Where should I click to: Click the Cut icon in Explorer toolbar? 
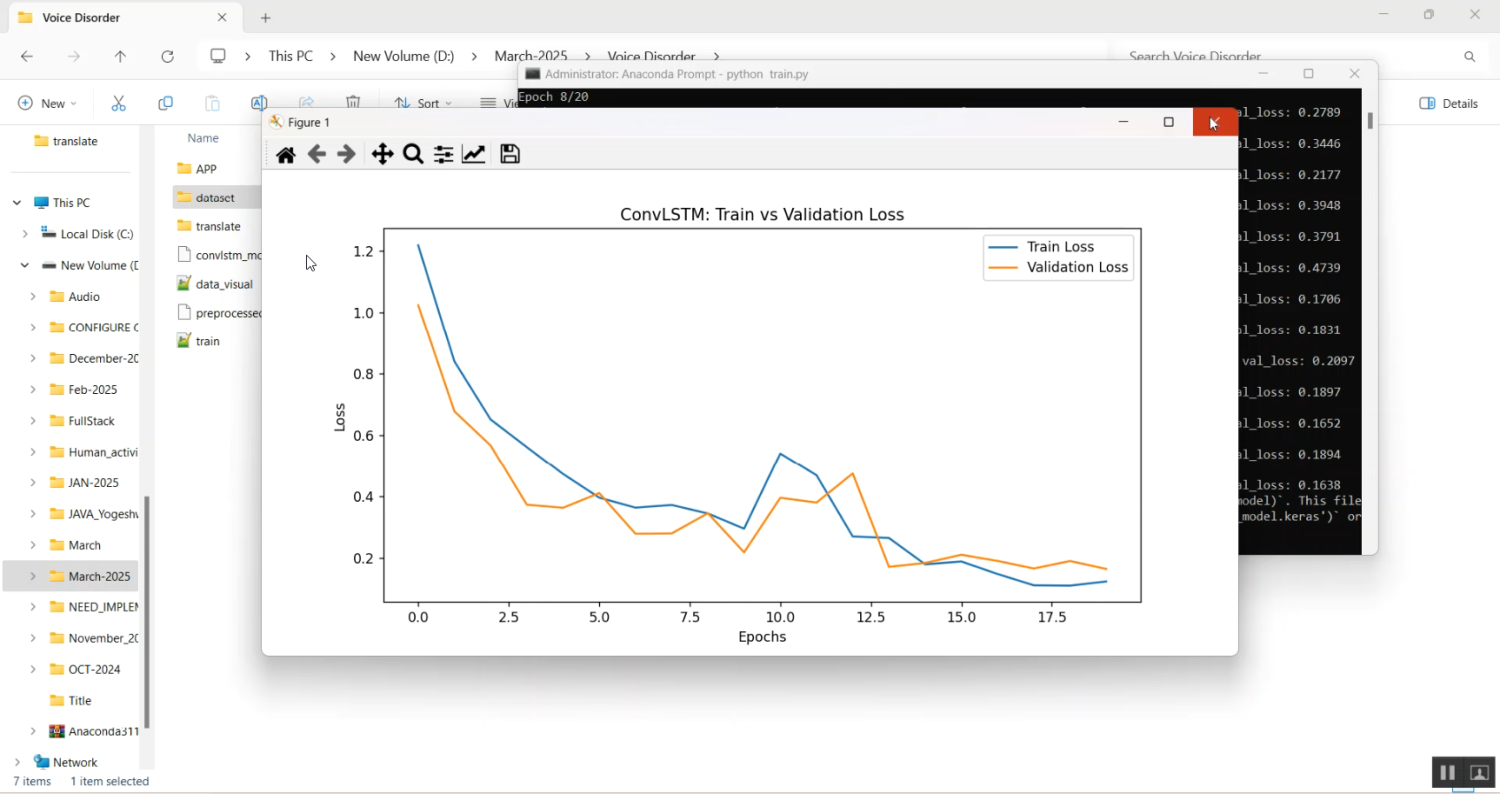coord(118,103)
